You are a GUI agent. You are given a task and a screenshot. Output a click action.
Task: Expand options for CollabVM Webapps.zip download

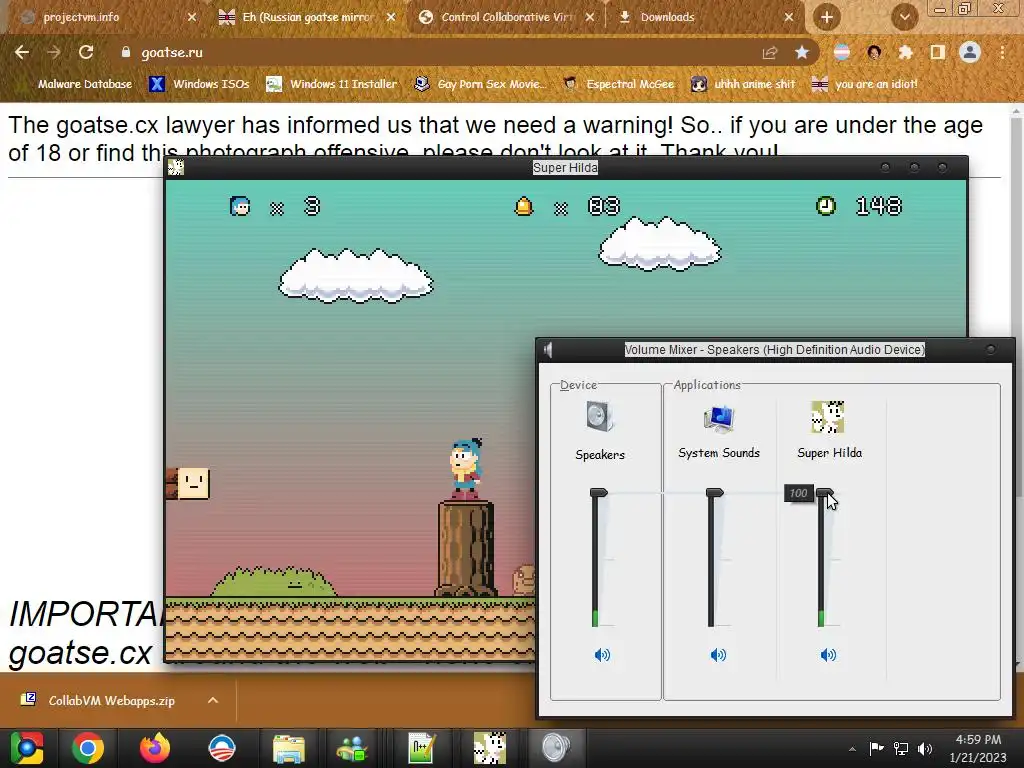coord(212,700)
